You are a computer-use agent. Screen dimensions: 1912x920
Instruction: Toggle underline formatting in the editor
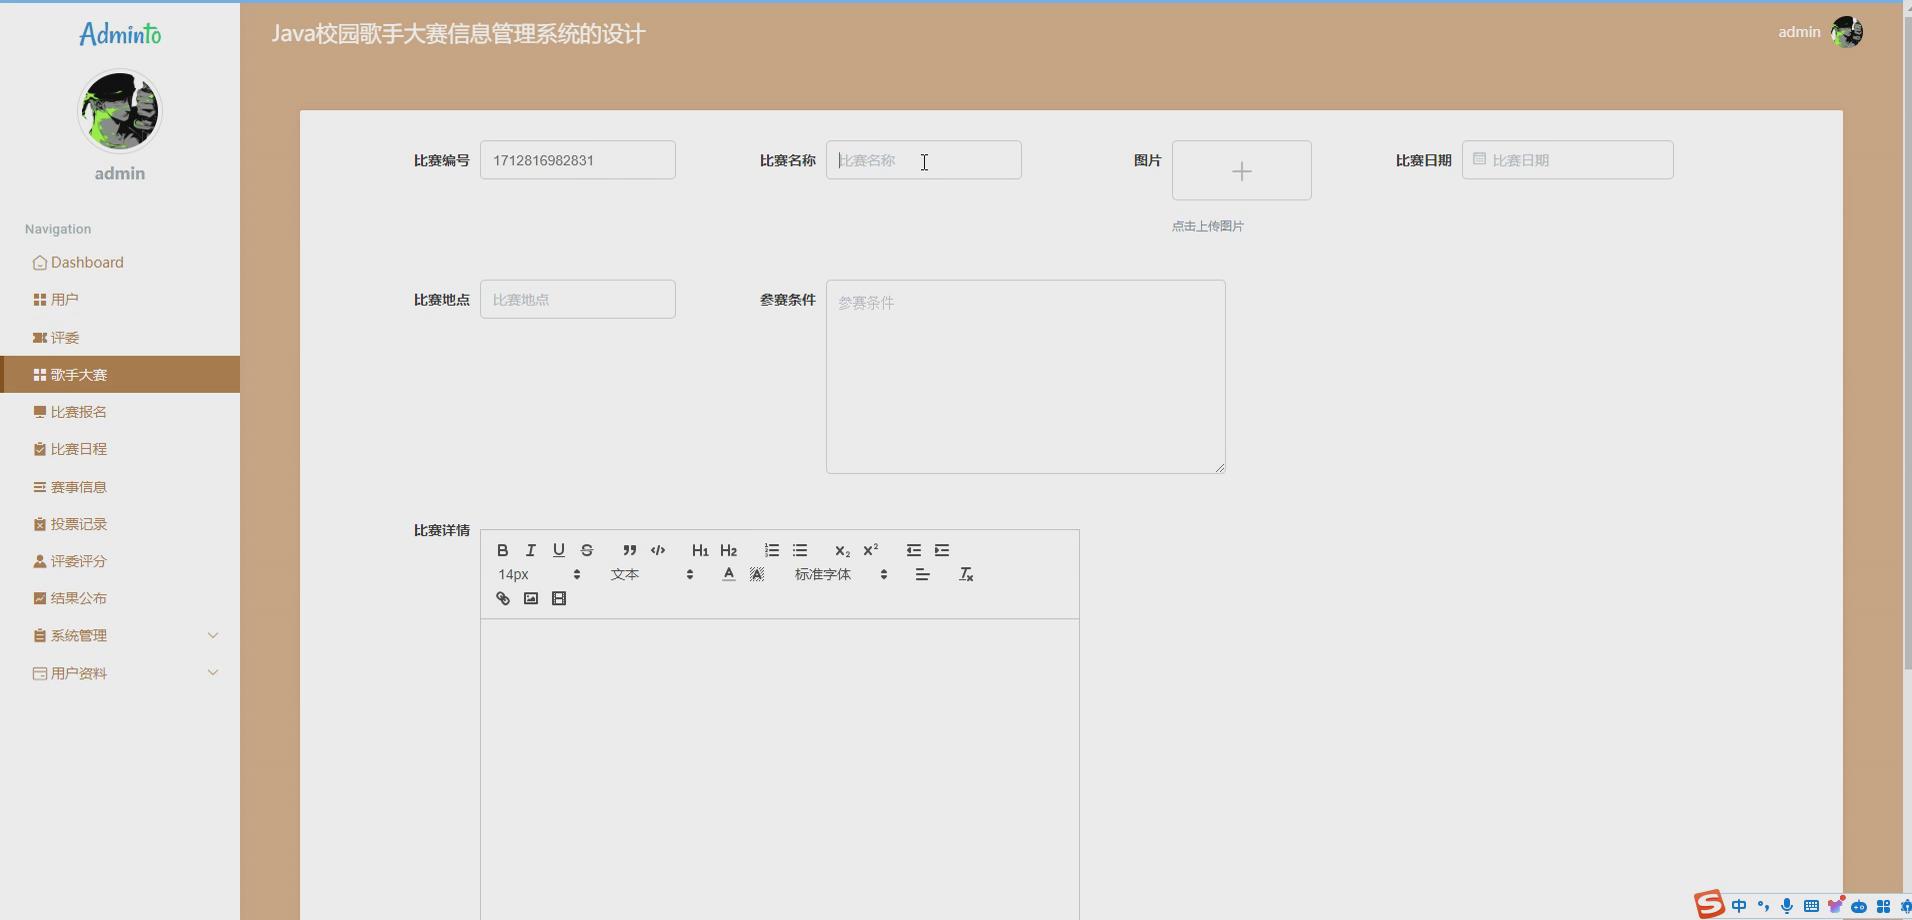click(559, 550)
